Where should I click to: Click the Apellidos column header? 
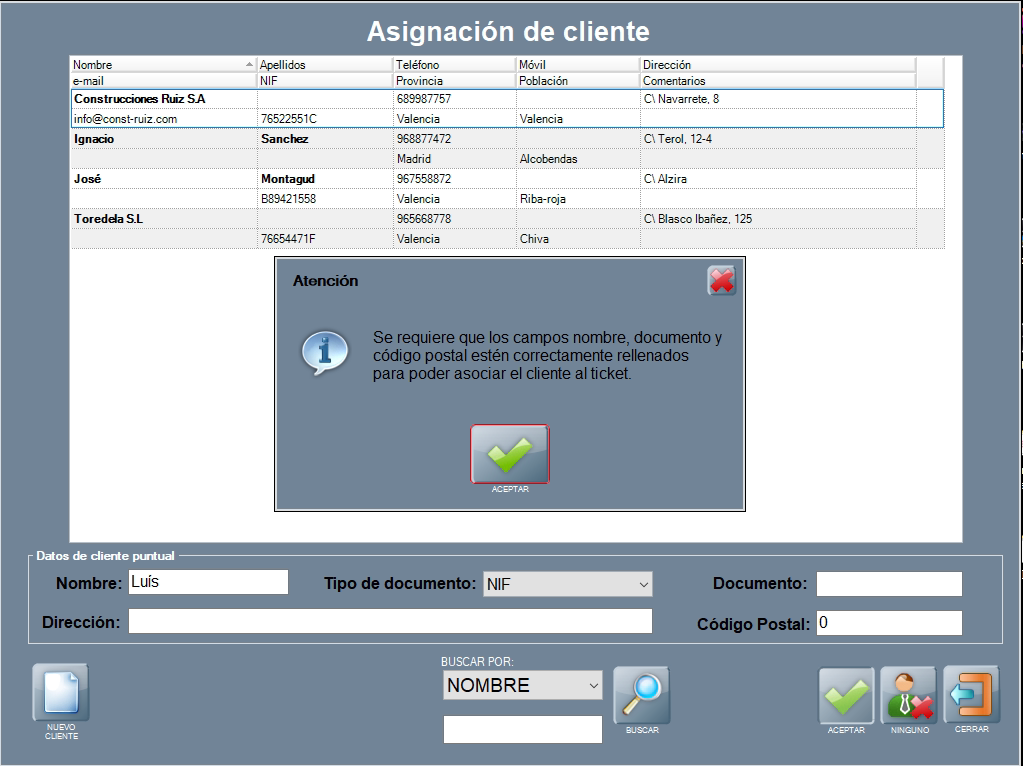coord(324,65)
